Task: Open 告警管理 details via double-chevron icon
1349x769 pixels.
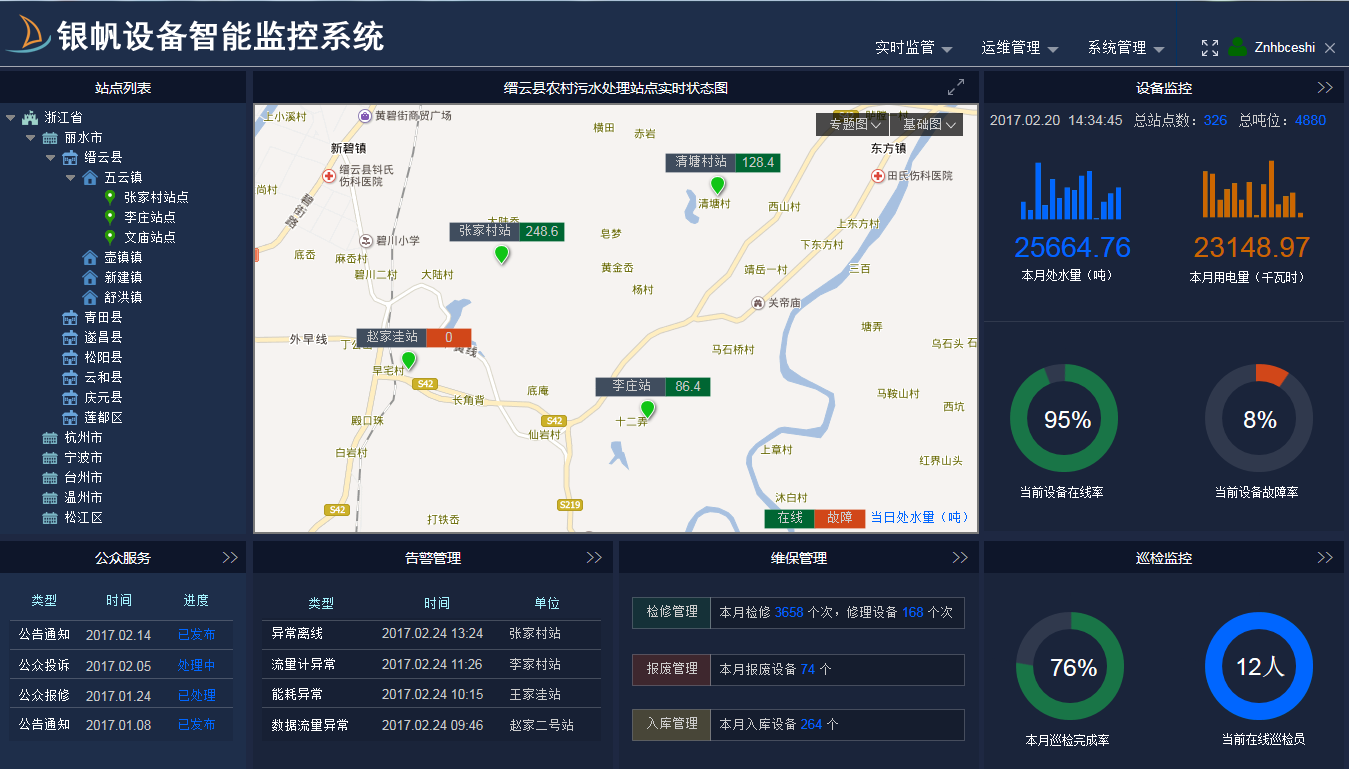Action: [x=594, y=558]
